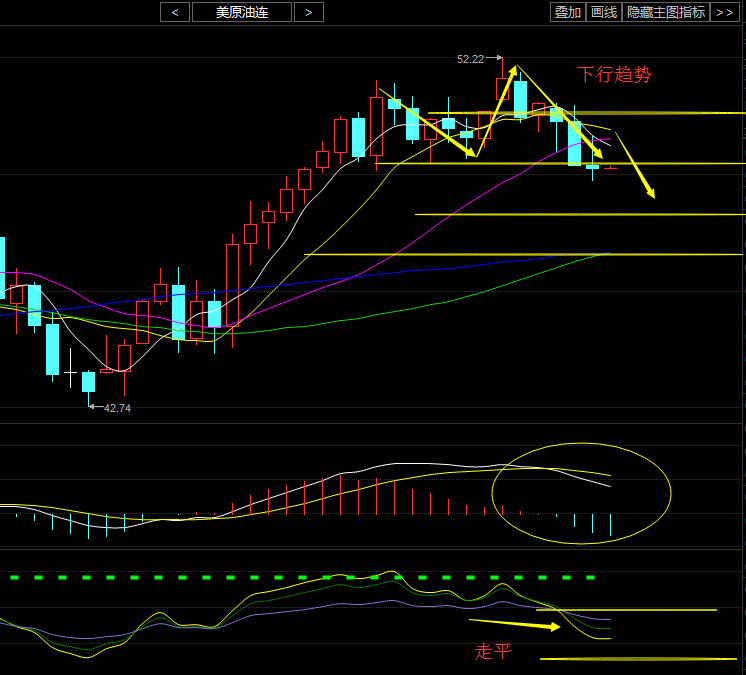
Task: Open the 画线 drawing tool
Action: coord(603,12)
